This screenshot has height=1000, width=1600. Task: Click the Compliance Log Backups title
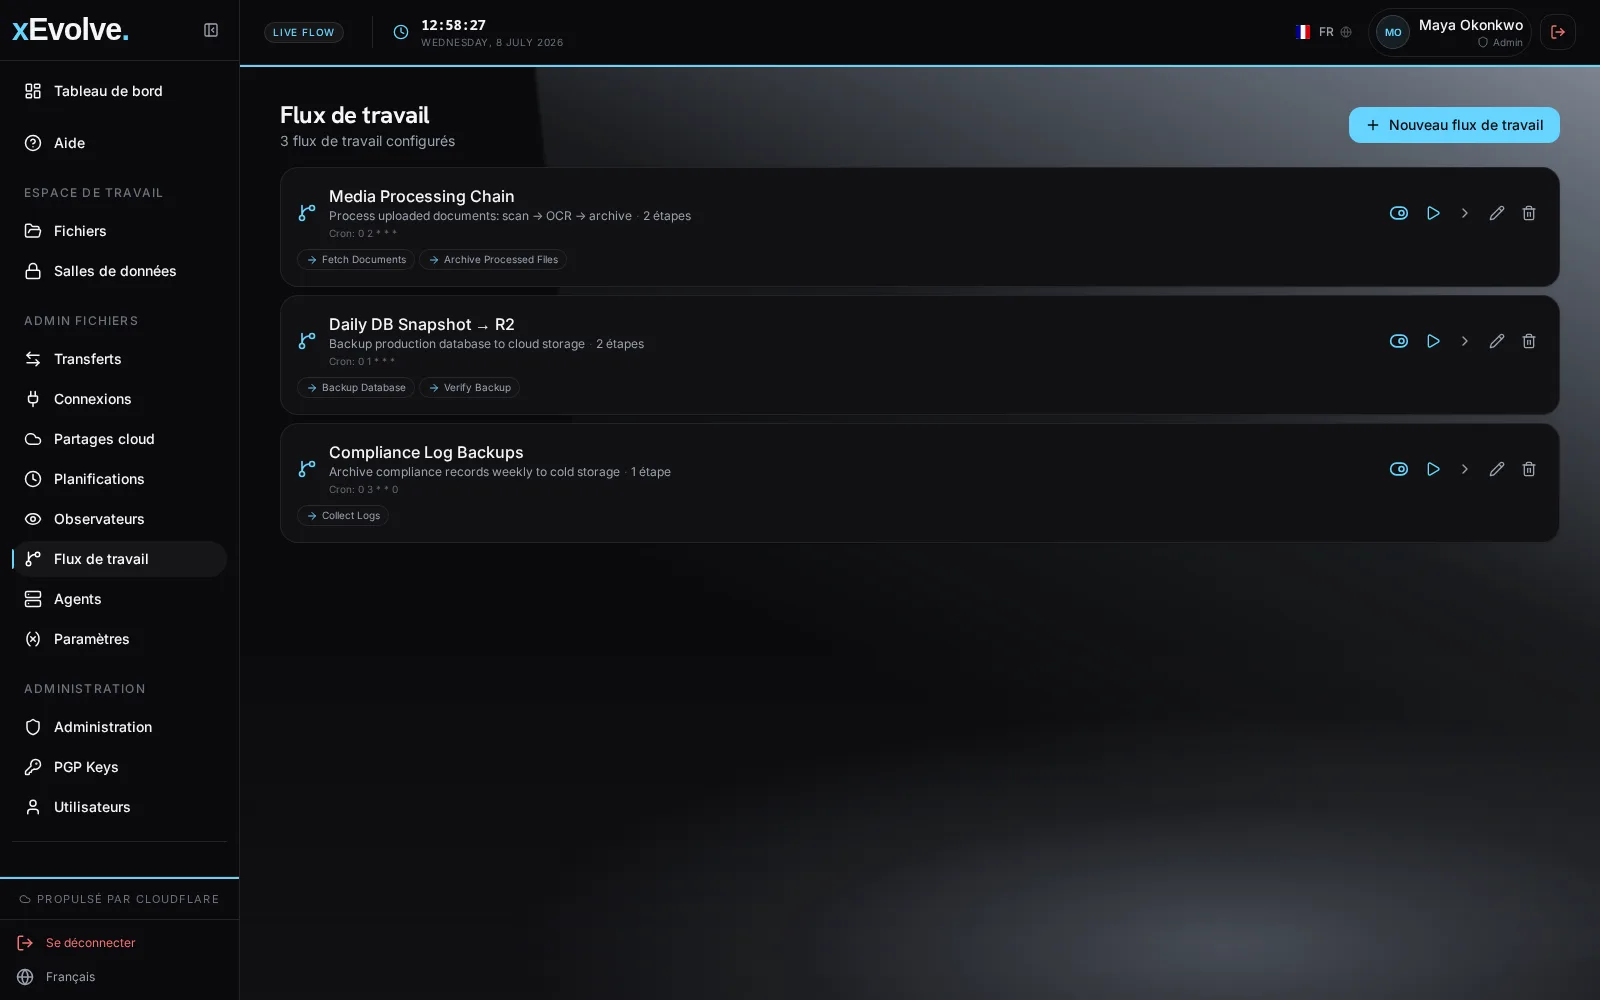[x=426, y=453]
